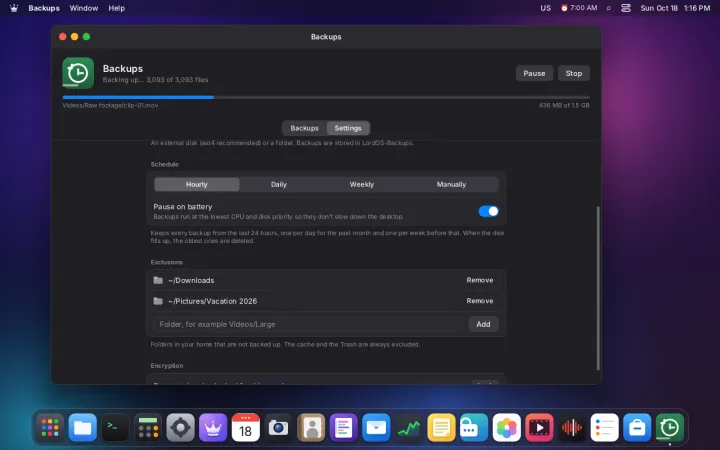Screen dimensions: 720x450
Task: Click the Backups app clock icon in header
Action: pos(78,73)
